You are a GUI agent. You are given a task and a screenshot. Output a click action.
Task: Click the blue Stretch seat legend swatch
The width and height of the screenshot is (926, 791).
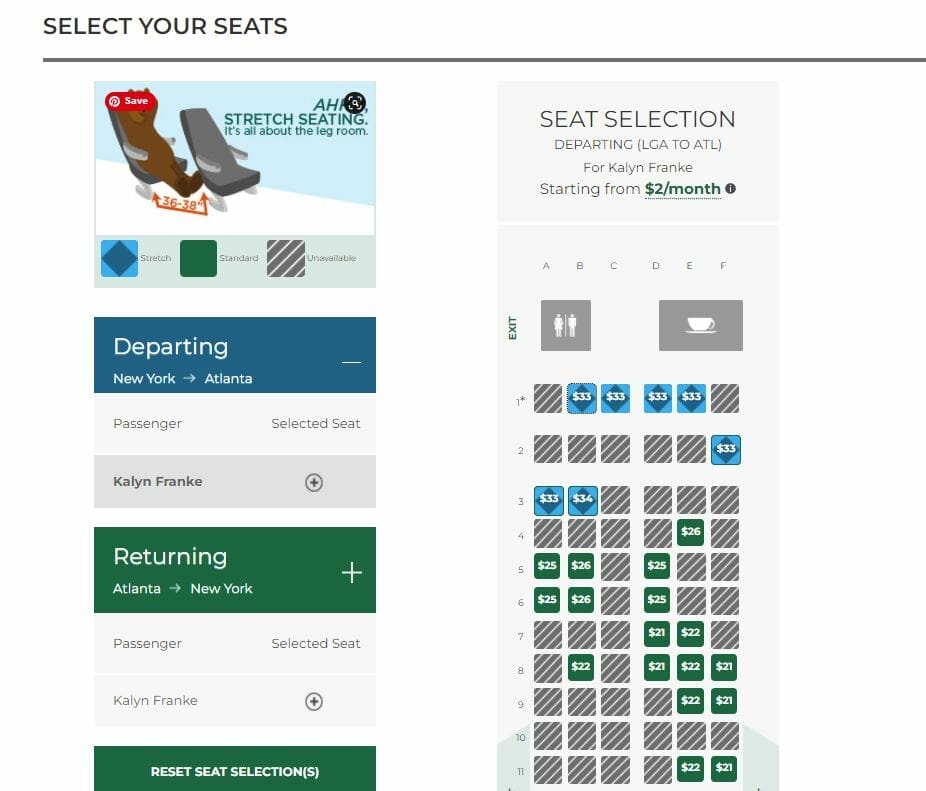point(119,258)
